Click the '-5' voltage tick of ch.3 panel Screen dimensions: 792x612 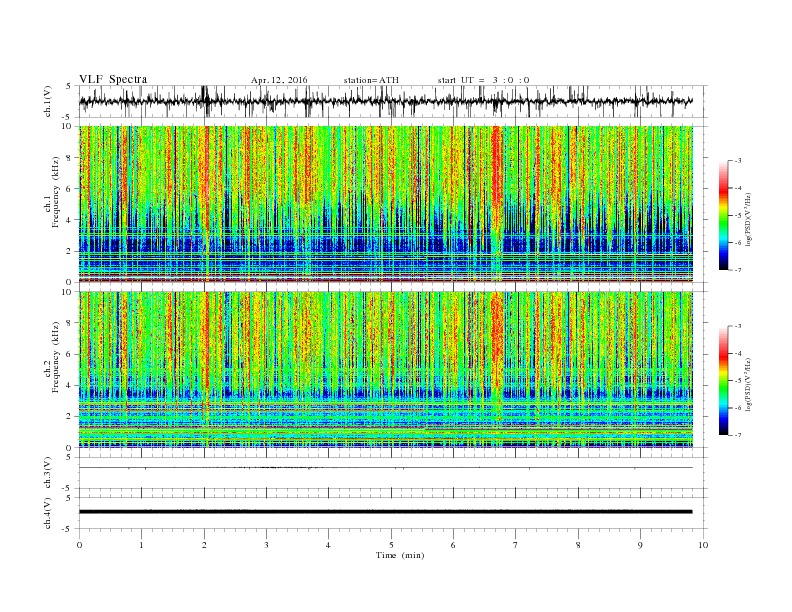(68, 488)
